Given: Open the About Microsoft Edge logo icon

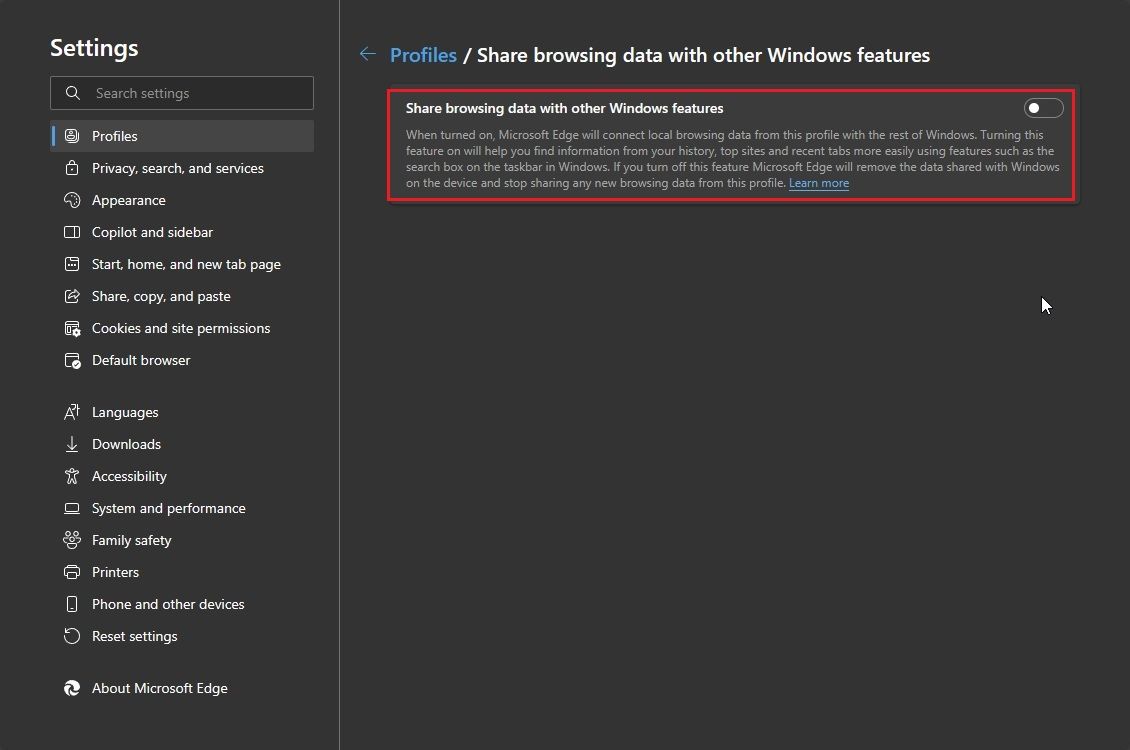Looking at the screenshot, I should pyautogui.click(x=71, y=688).
